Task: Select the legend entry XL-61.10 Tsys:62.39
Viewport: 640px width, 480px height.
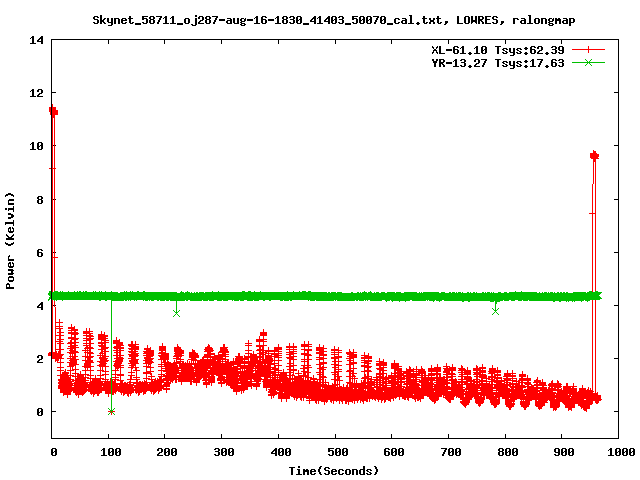Action: click(x=498, y=50)
